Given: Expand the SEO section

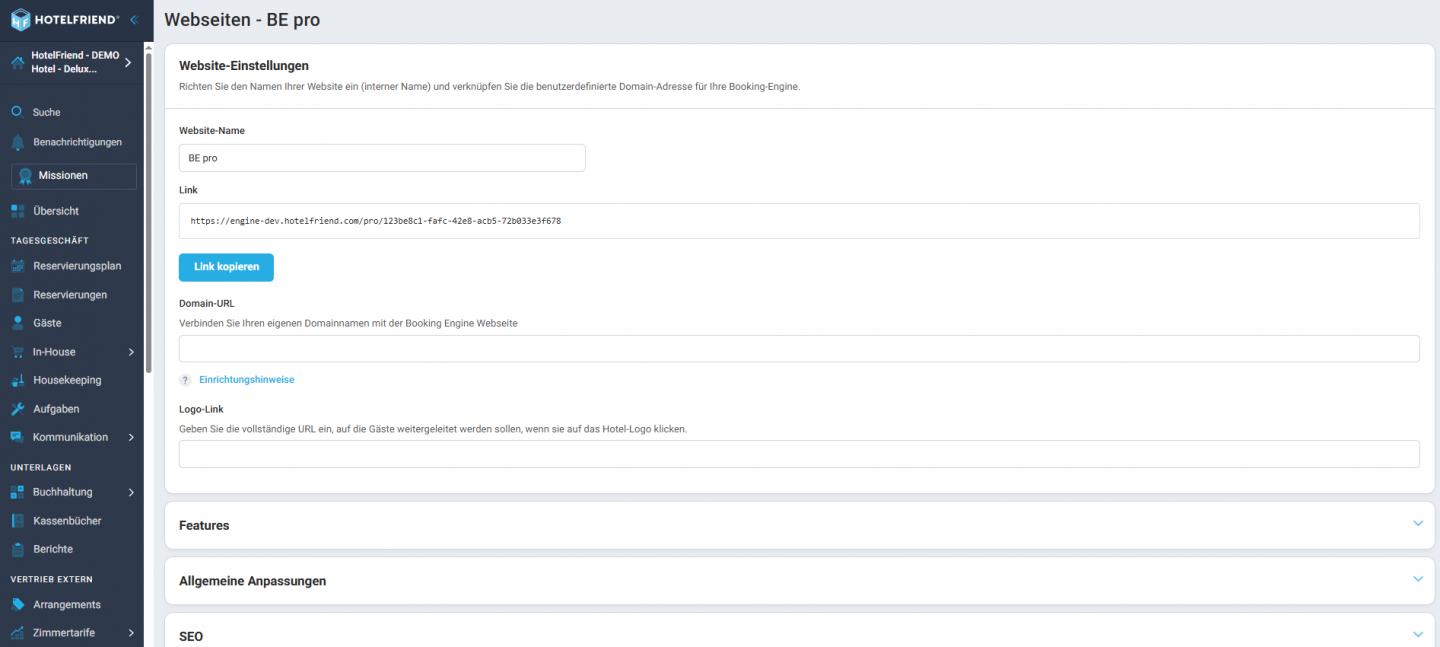Looking at the screenshot, I should [1417, 635].
